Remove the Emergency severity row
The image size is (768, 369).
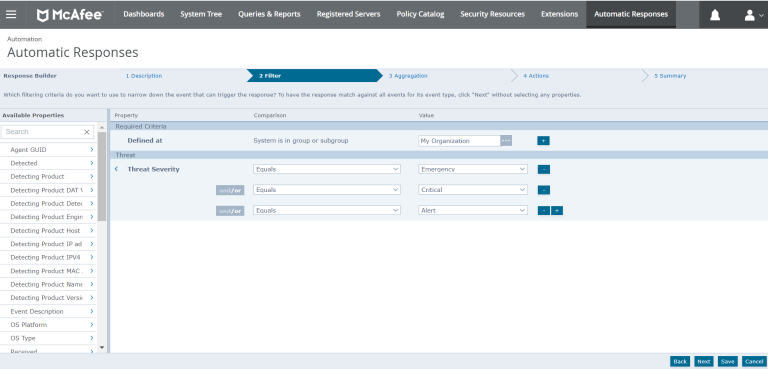pos(544,170)
